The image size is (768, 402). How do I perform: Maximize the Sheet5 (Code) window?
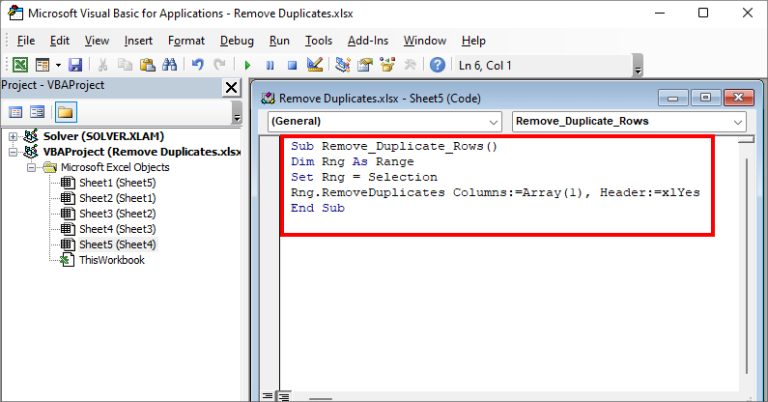(x=705, y=98)
